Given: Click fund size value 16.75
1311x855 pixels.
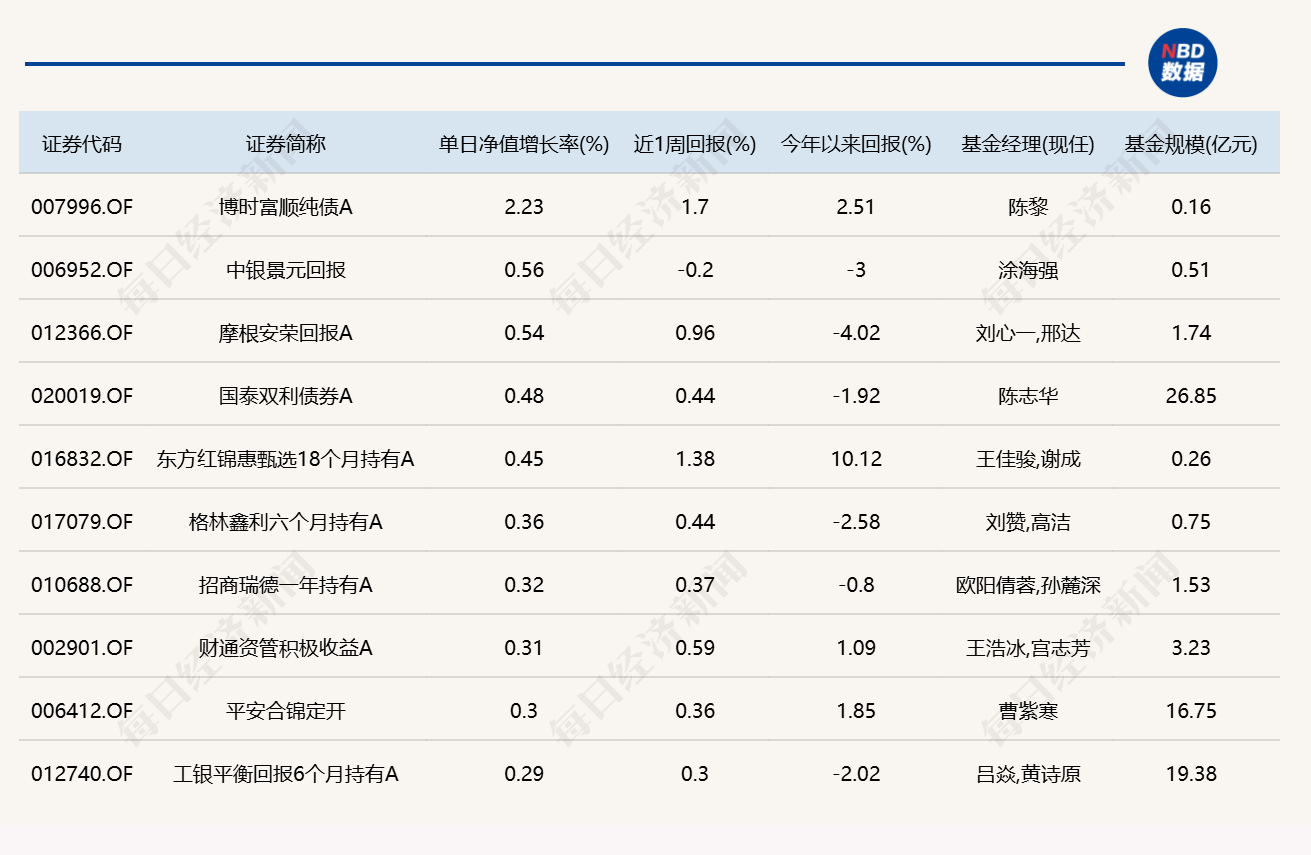Looking at the screenshot, I should [1191, 711].
